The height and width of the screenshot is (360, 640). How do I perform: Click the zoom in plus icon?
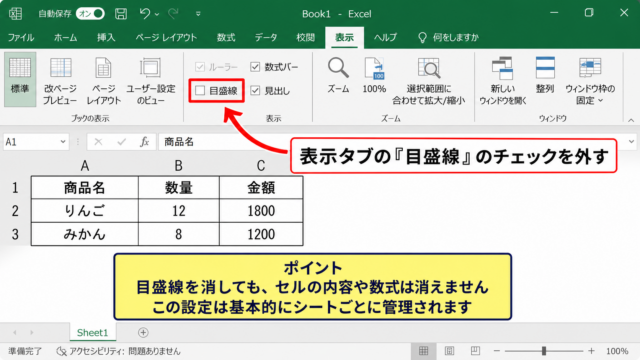click(591, 351)
